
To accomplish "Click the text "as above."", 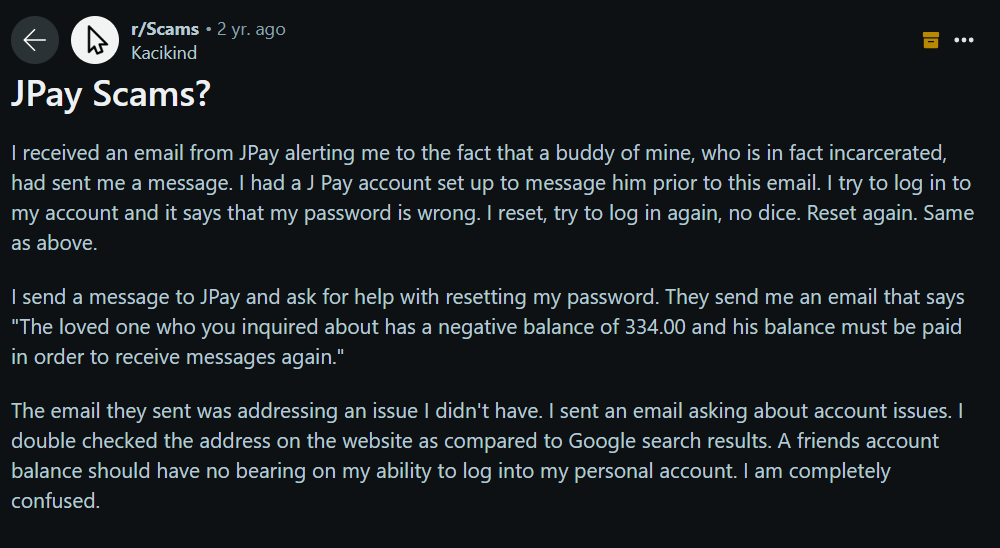I will tap(54, 243).
